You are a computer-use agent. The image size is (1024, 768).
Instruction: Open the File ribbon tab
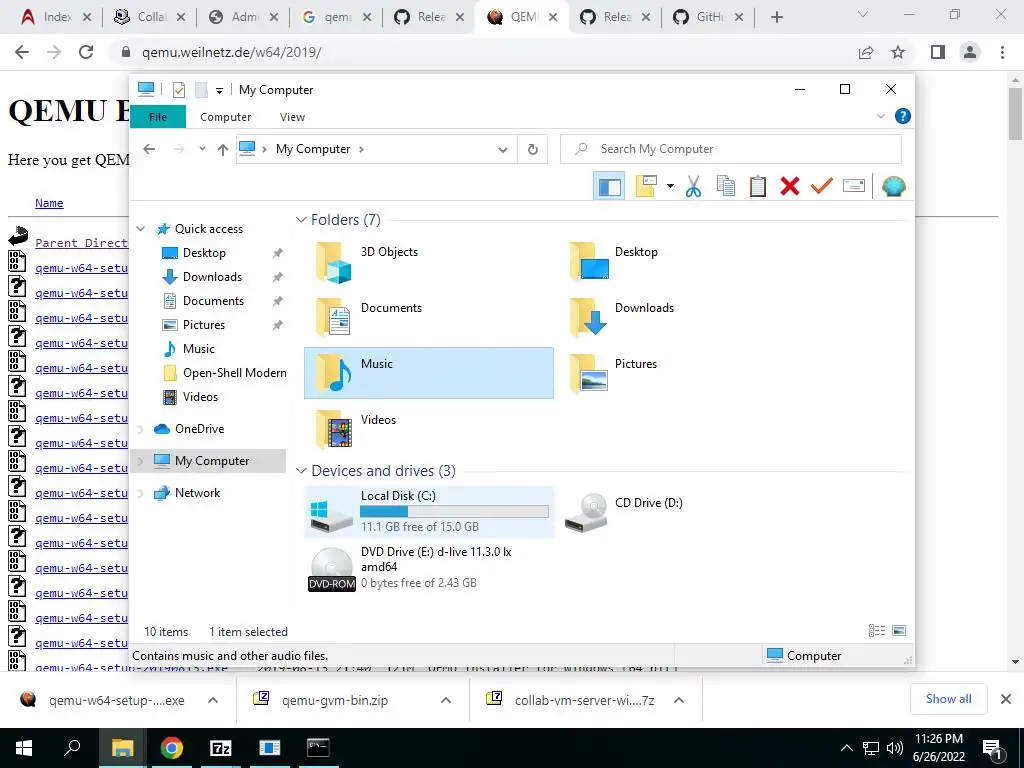point(158,117)
